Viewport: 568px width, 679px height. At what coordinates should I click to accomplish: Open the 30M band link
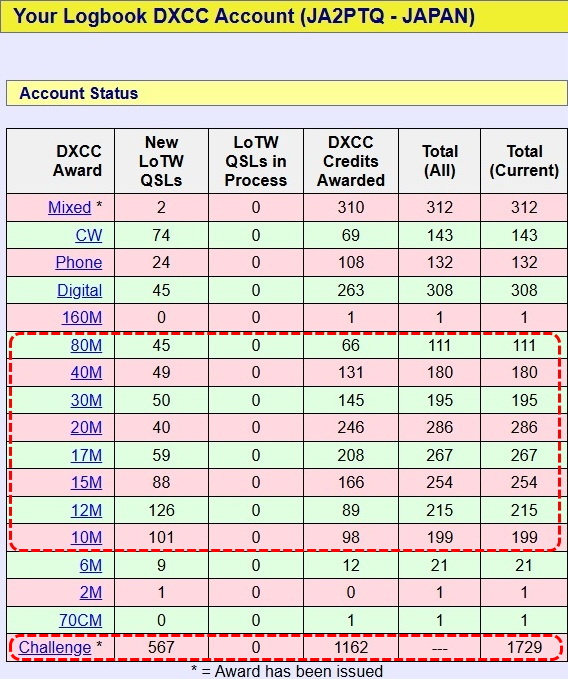click(86, 400)
